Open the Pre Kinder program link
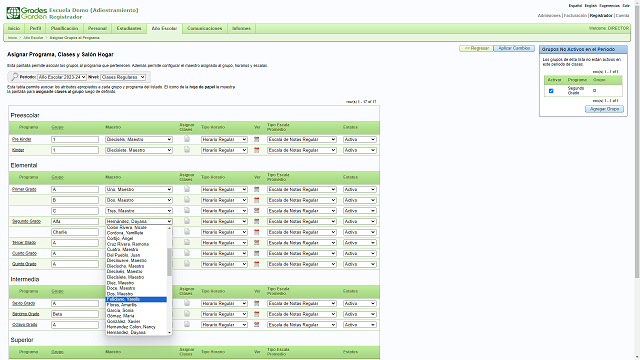The width and height of the screenshot is (640, 360). (x=22, y=140)
